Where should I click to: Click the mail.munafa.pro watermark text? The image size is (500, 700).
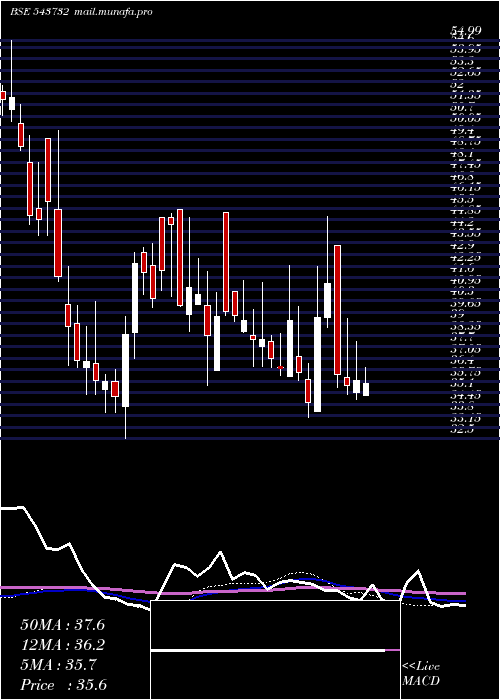coord(112,12)
